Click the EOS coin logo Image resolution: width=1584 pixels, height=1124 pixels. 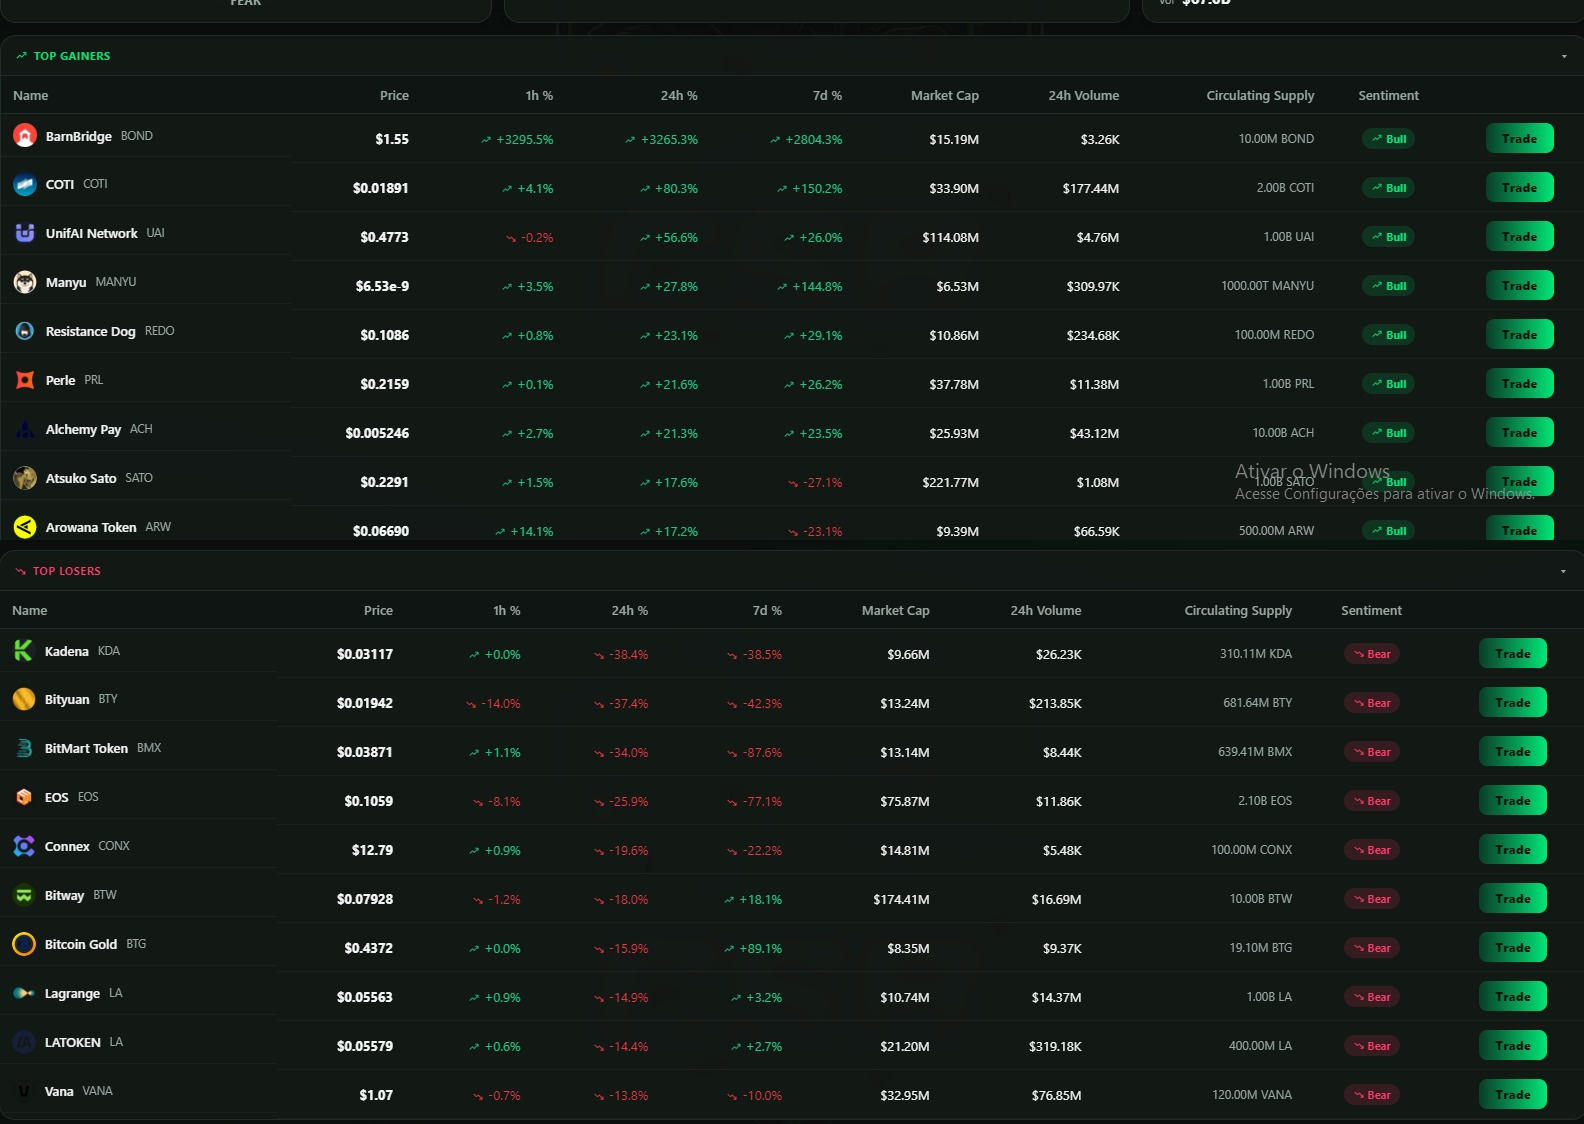tap(24, 797)
